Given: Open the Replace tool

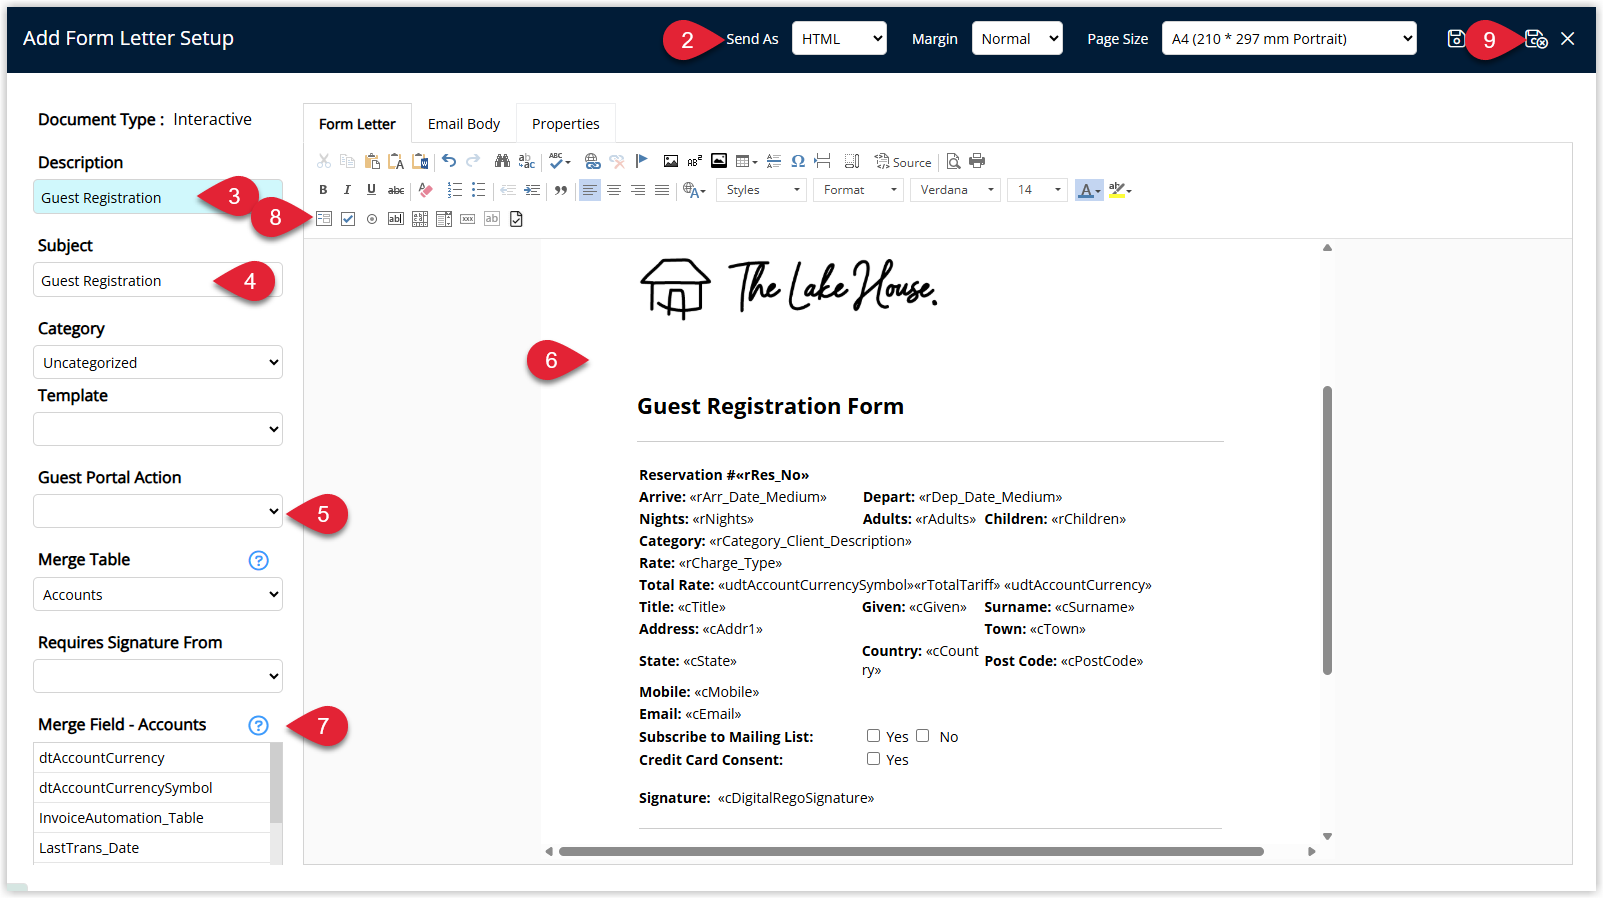Looking at the screenshot, I should point(527,161).
